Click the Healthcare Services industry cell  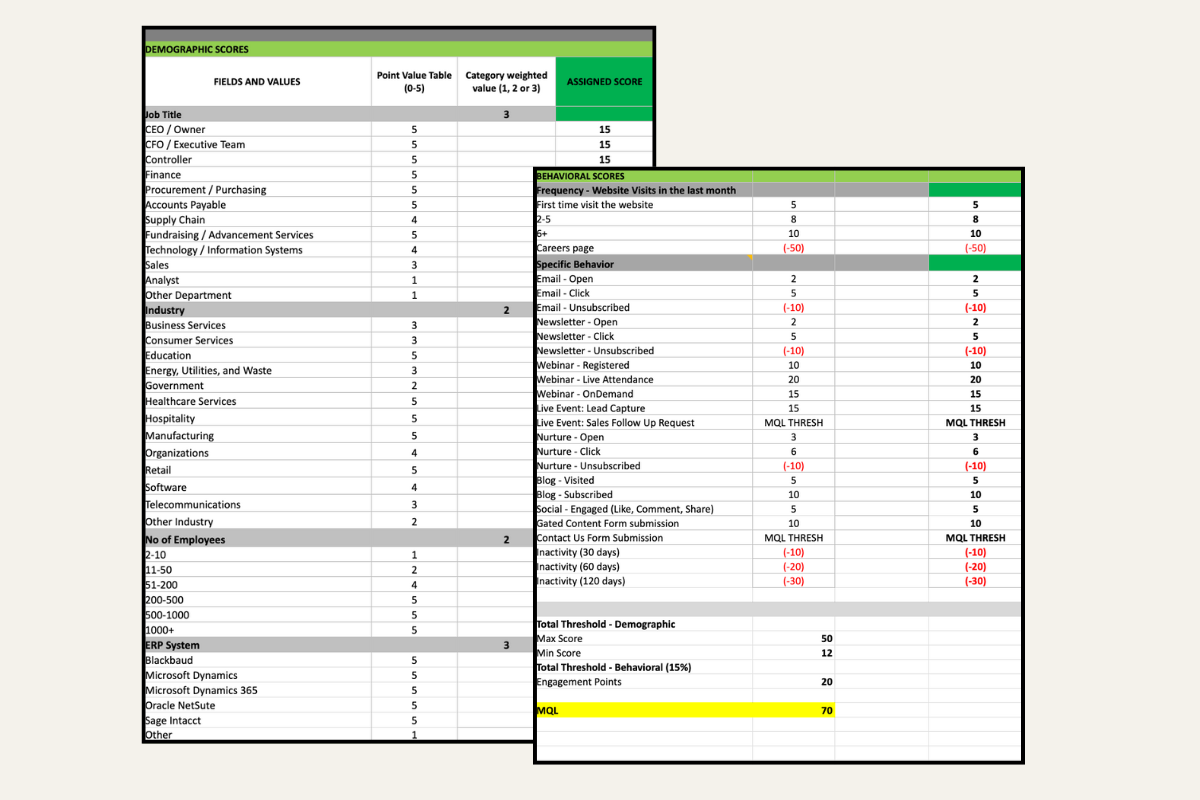click(190, 401)
